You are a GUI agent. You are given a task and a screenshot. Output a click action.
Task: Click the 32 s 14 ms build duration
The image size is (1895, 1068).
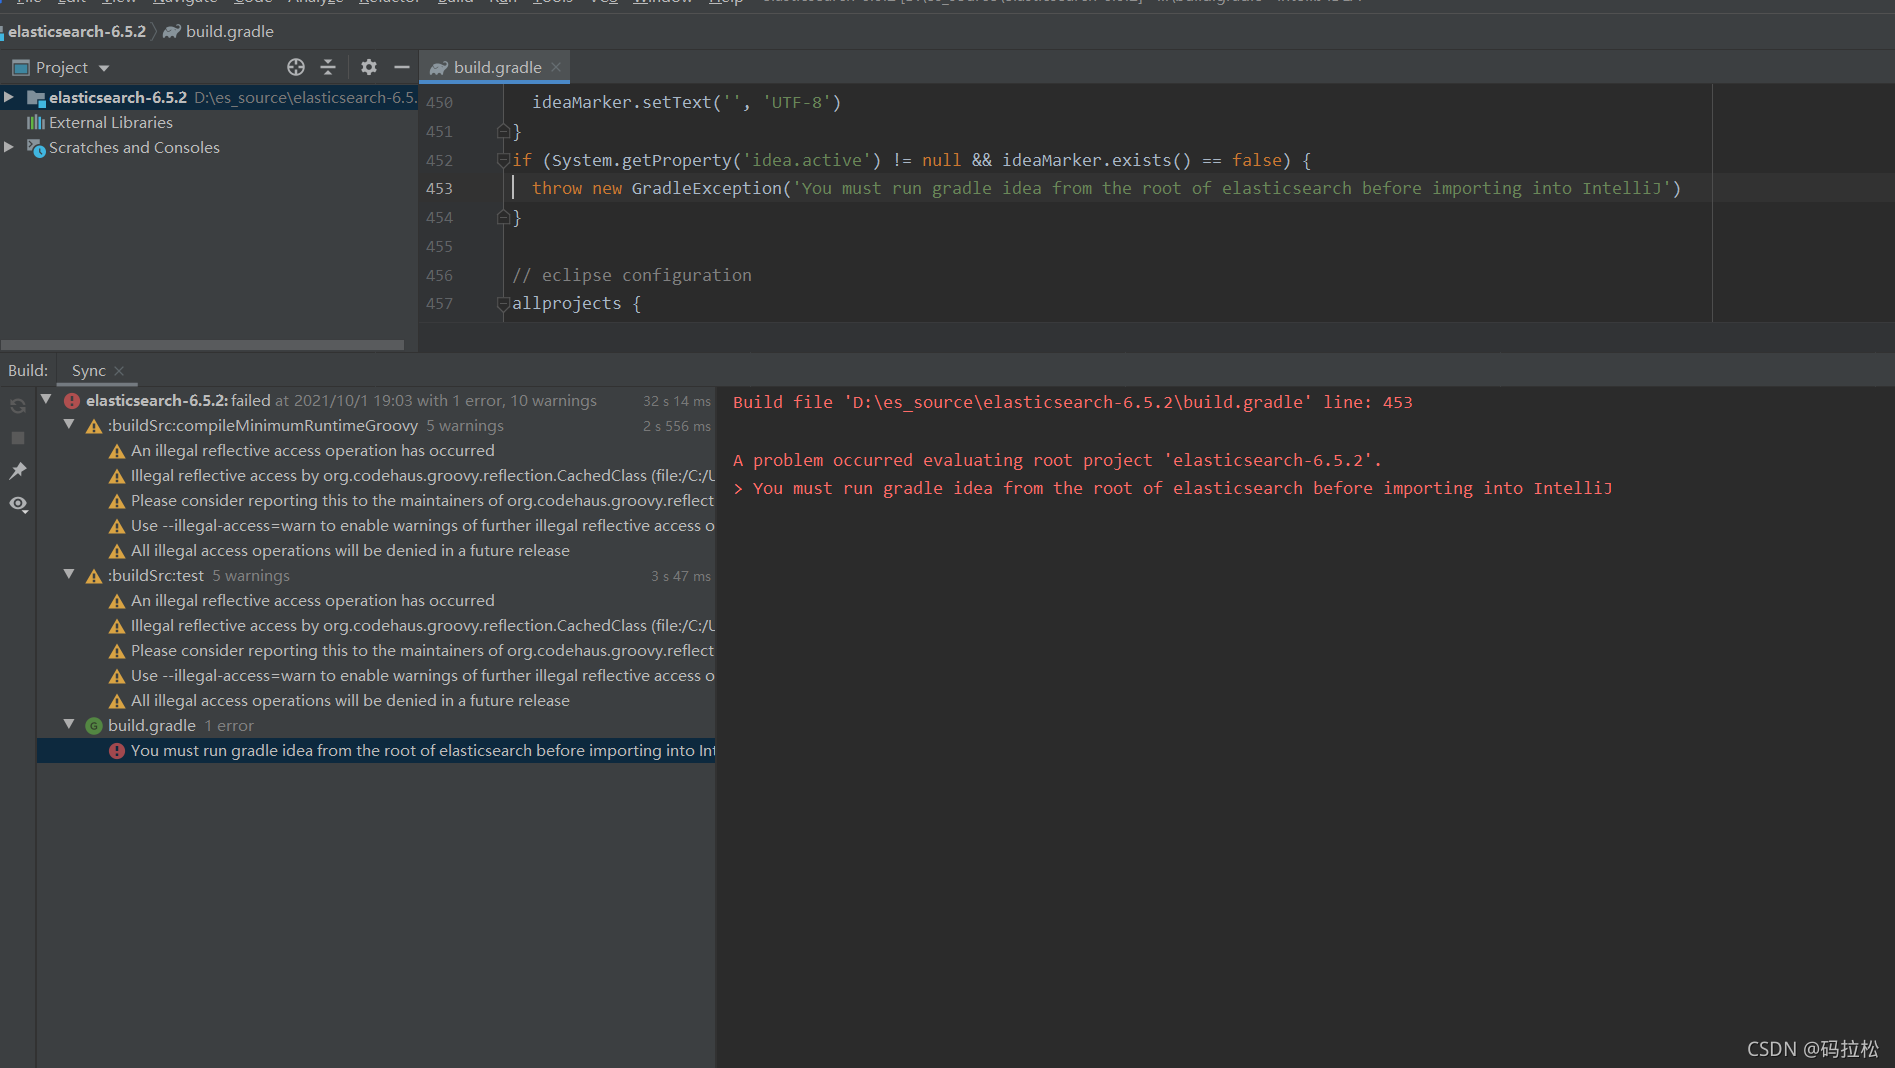pyautogui.click(x=677, y=401)
